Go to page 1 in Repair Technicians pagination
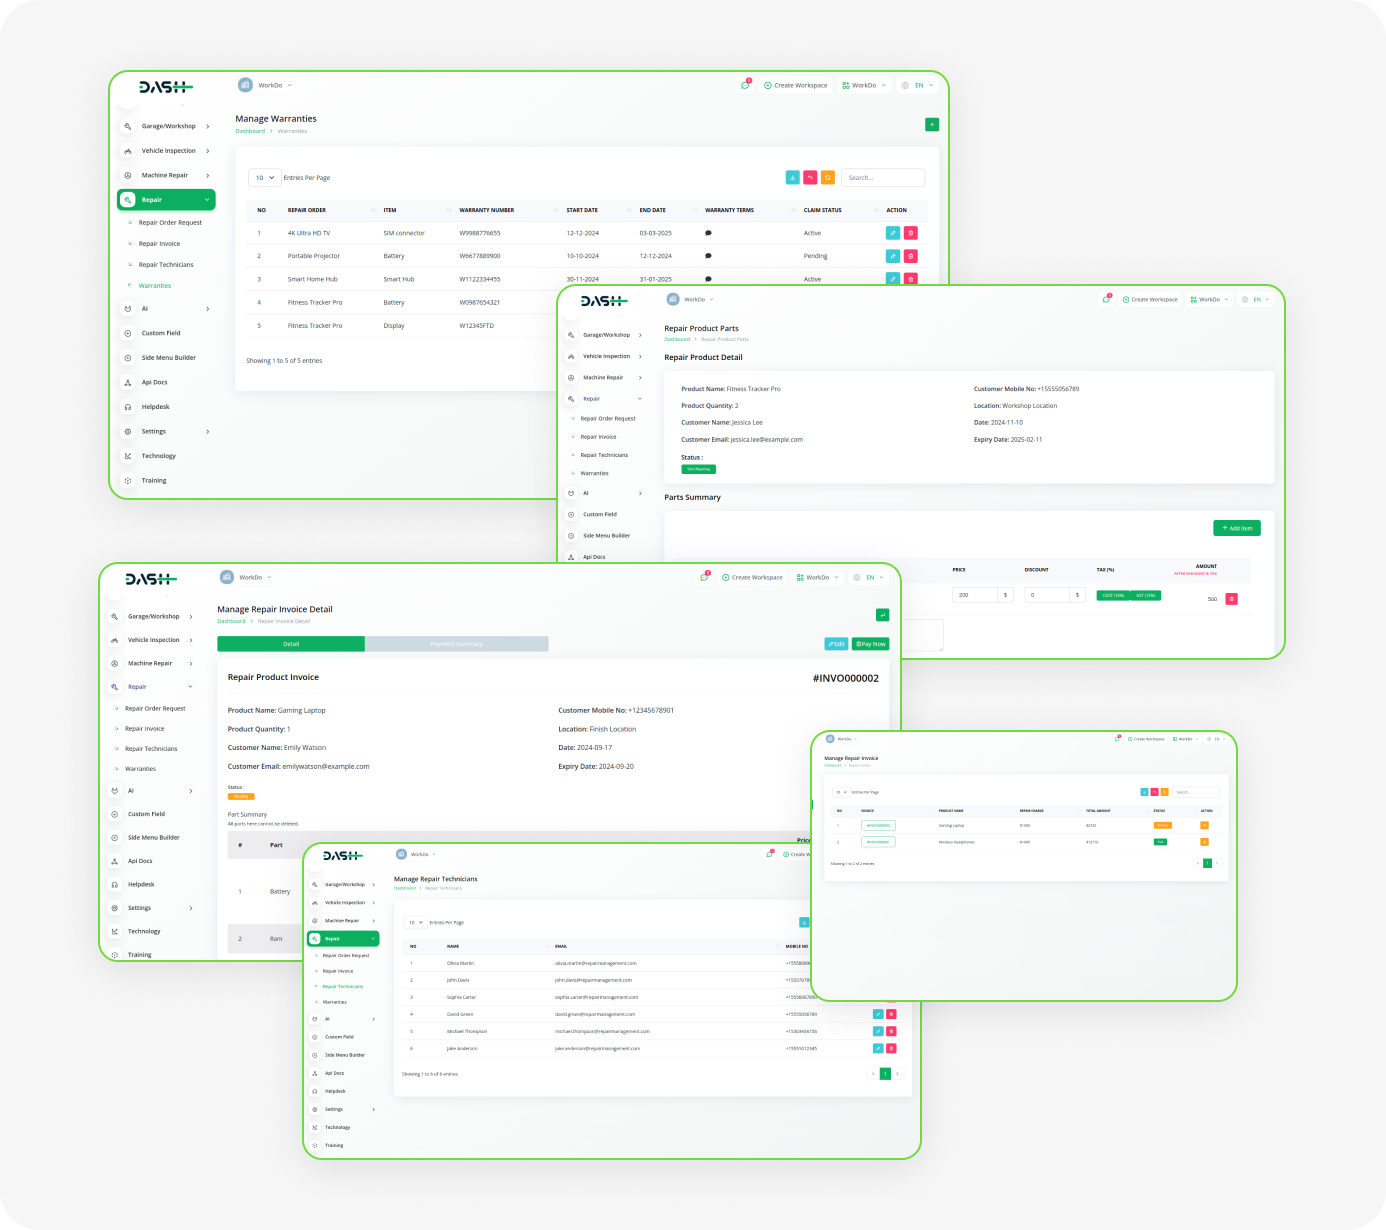1386x1230 pixels. (x=885, y=1074)
